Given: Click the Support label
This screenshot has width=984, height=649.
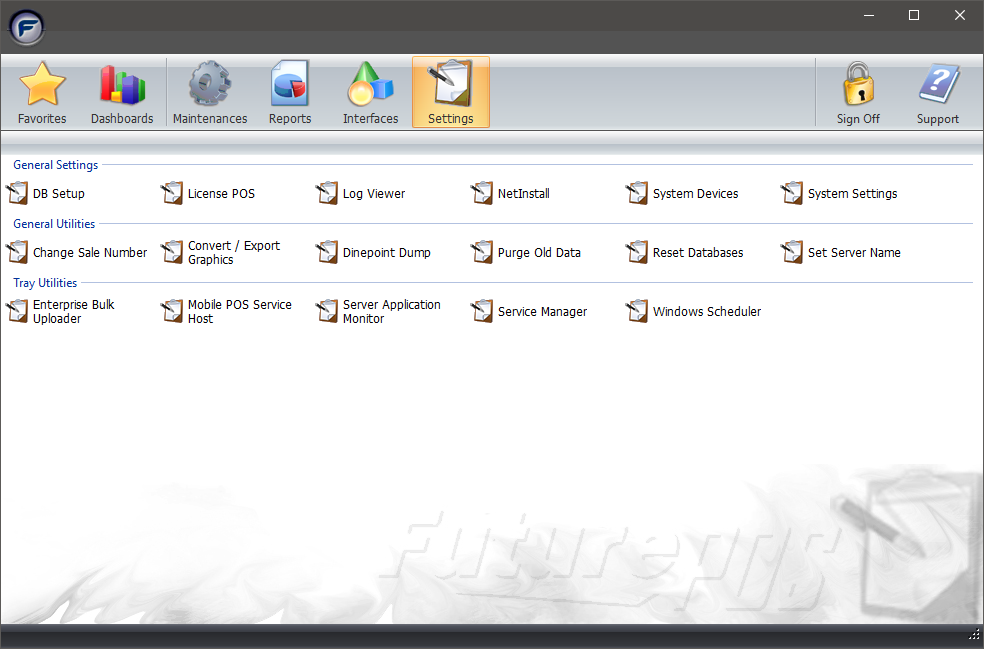Looking at the screenshot, I should [x=938, y=119].
